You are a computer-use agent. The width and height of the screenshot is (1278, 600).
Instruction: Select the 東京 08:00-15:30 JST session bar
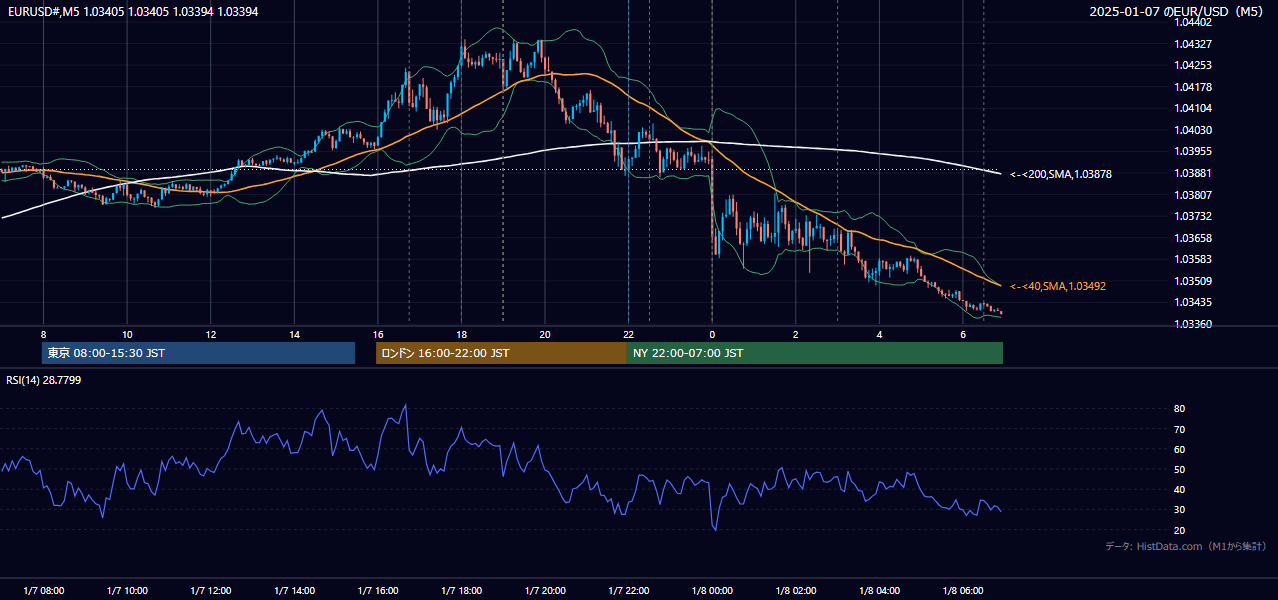click(x=198, y=353)
